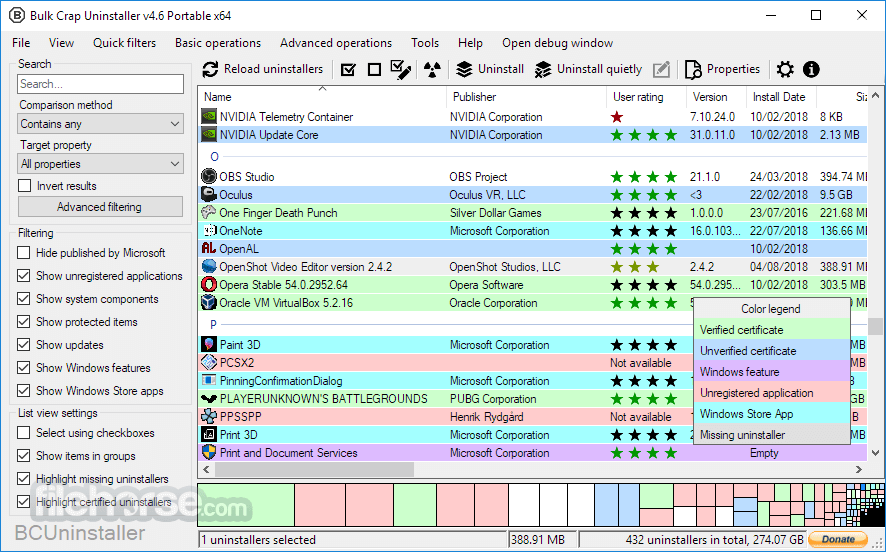This screenshot has height=552, width=886.
Task: Toggle Highlight missing uninstallers checkbox
Action: pos(24,479)
